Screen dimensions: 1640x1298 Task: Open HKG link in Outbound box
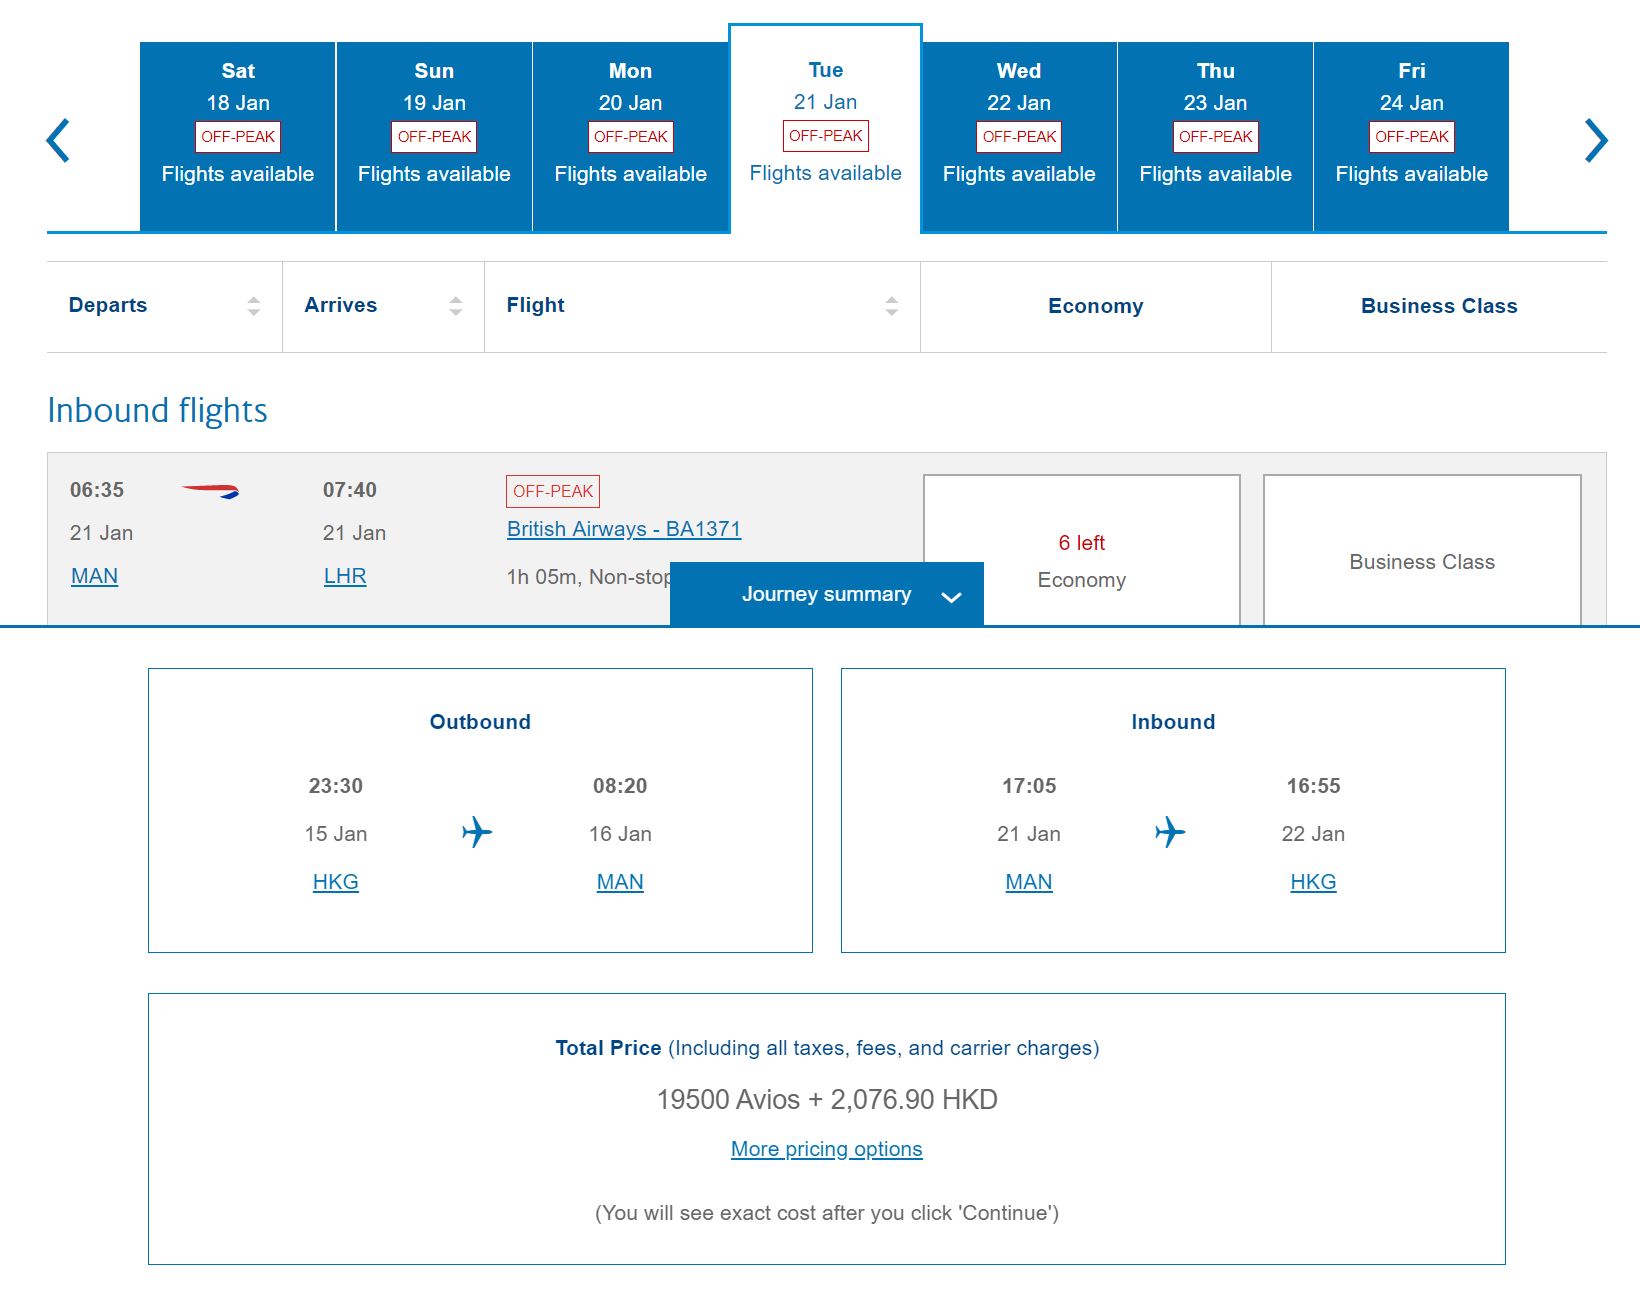tap(336, 882)
